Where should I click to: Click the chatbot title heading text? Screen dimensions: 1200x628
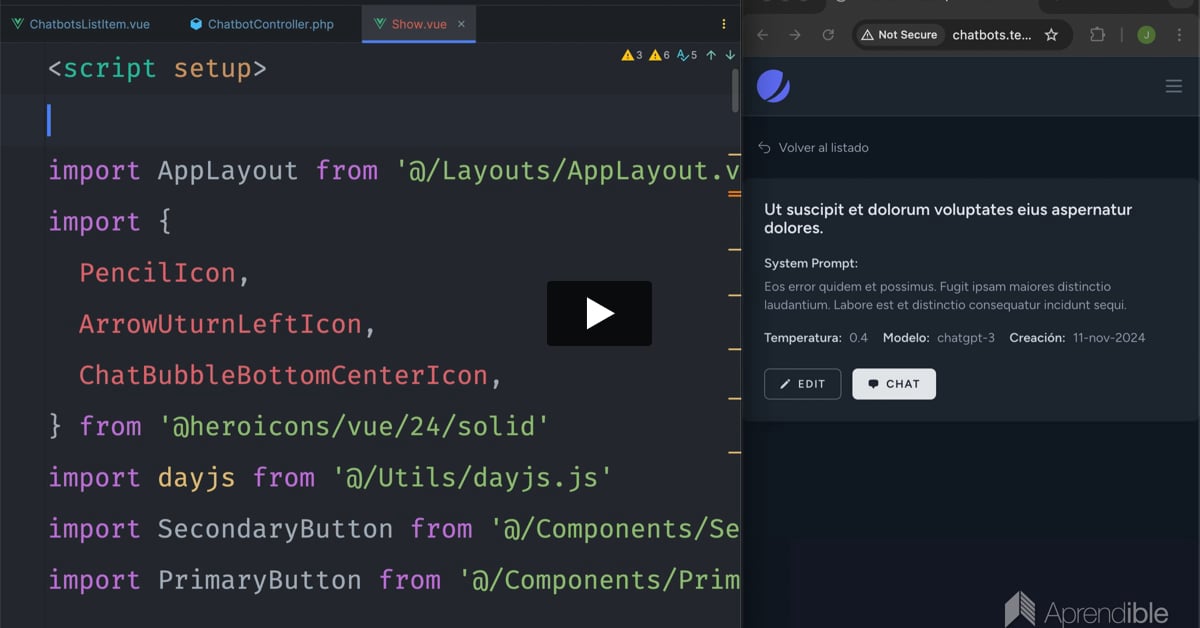click(x=948, y=219)
